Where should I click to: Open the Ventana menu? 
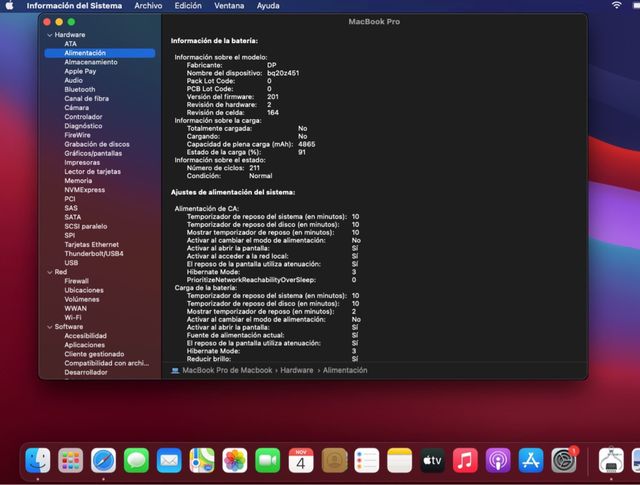229,6
